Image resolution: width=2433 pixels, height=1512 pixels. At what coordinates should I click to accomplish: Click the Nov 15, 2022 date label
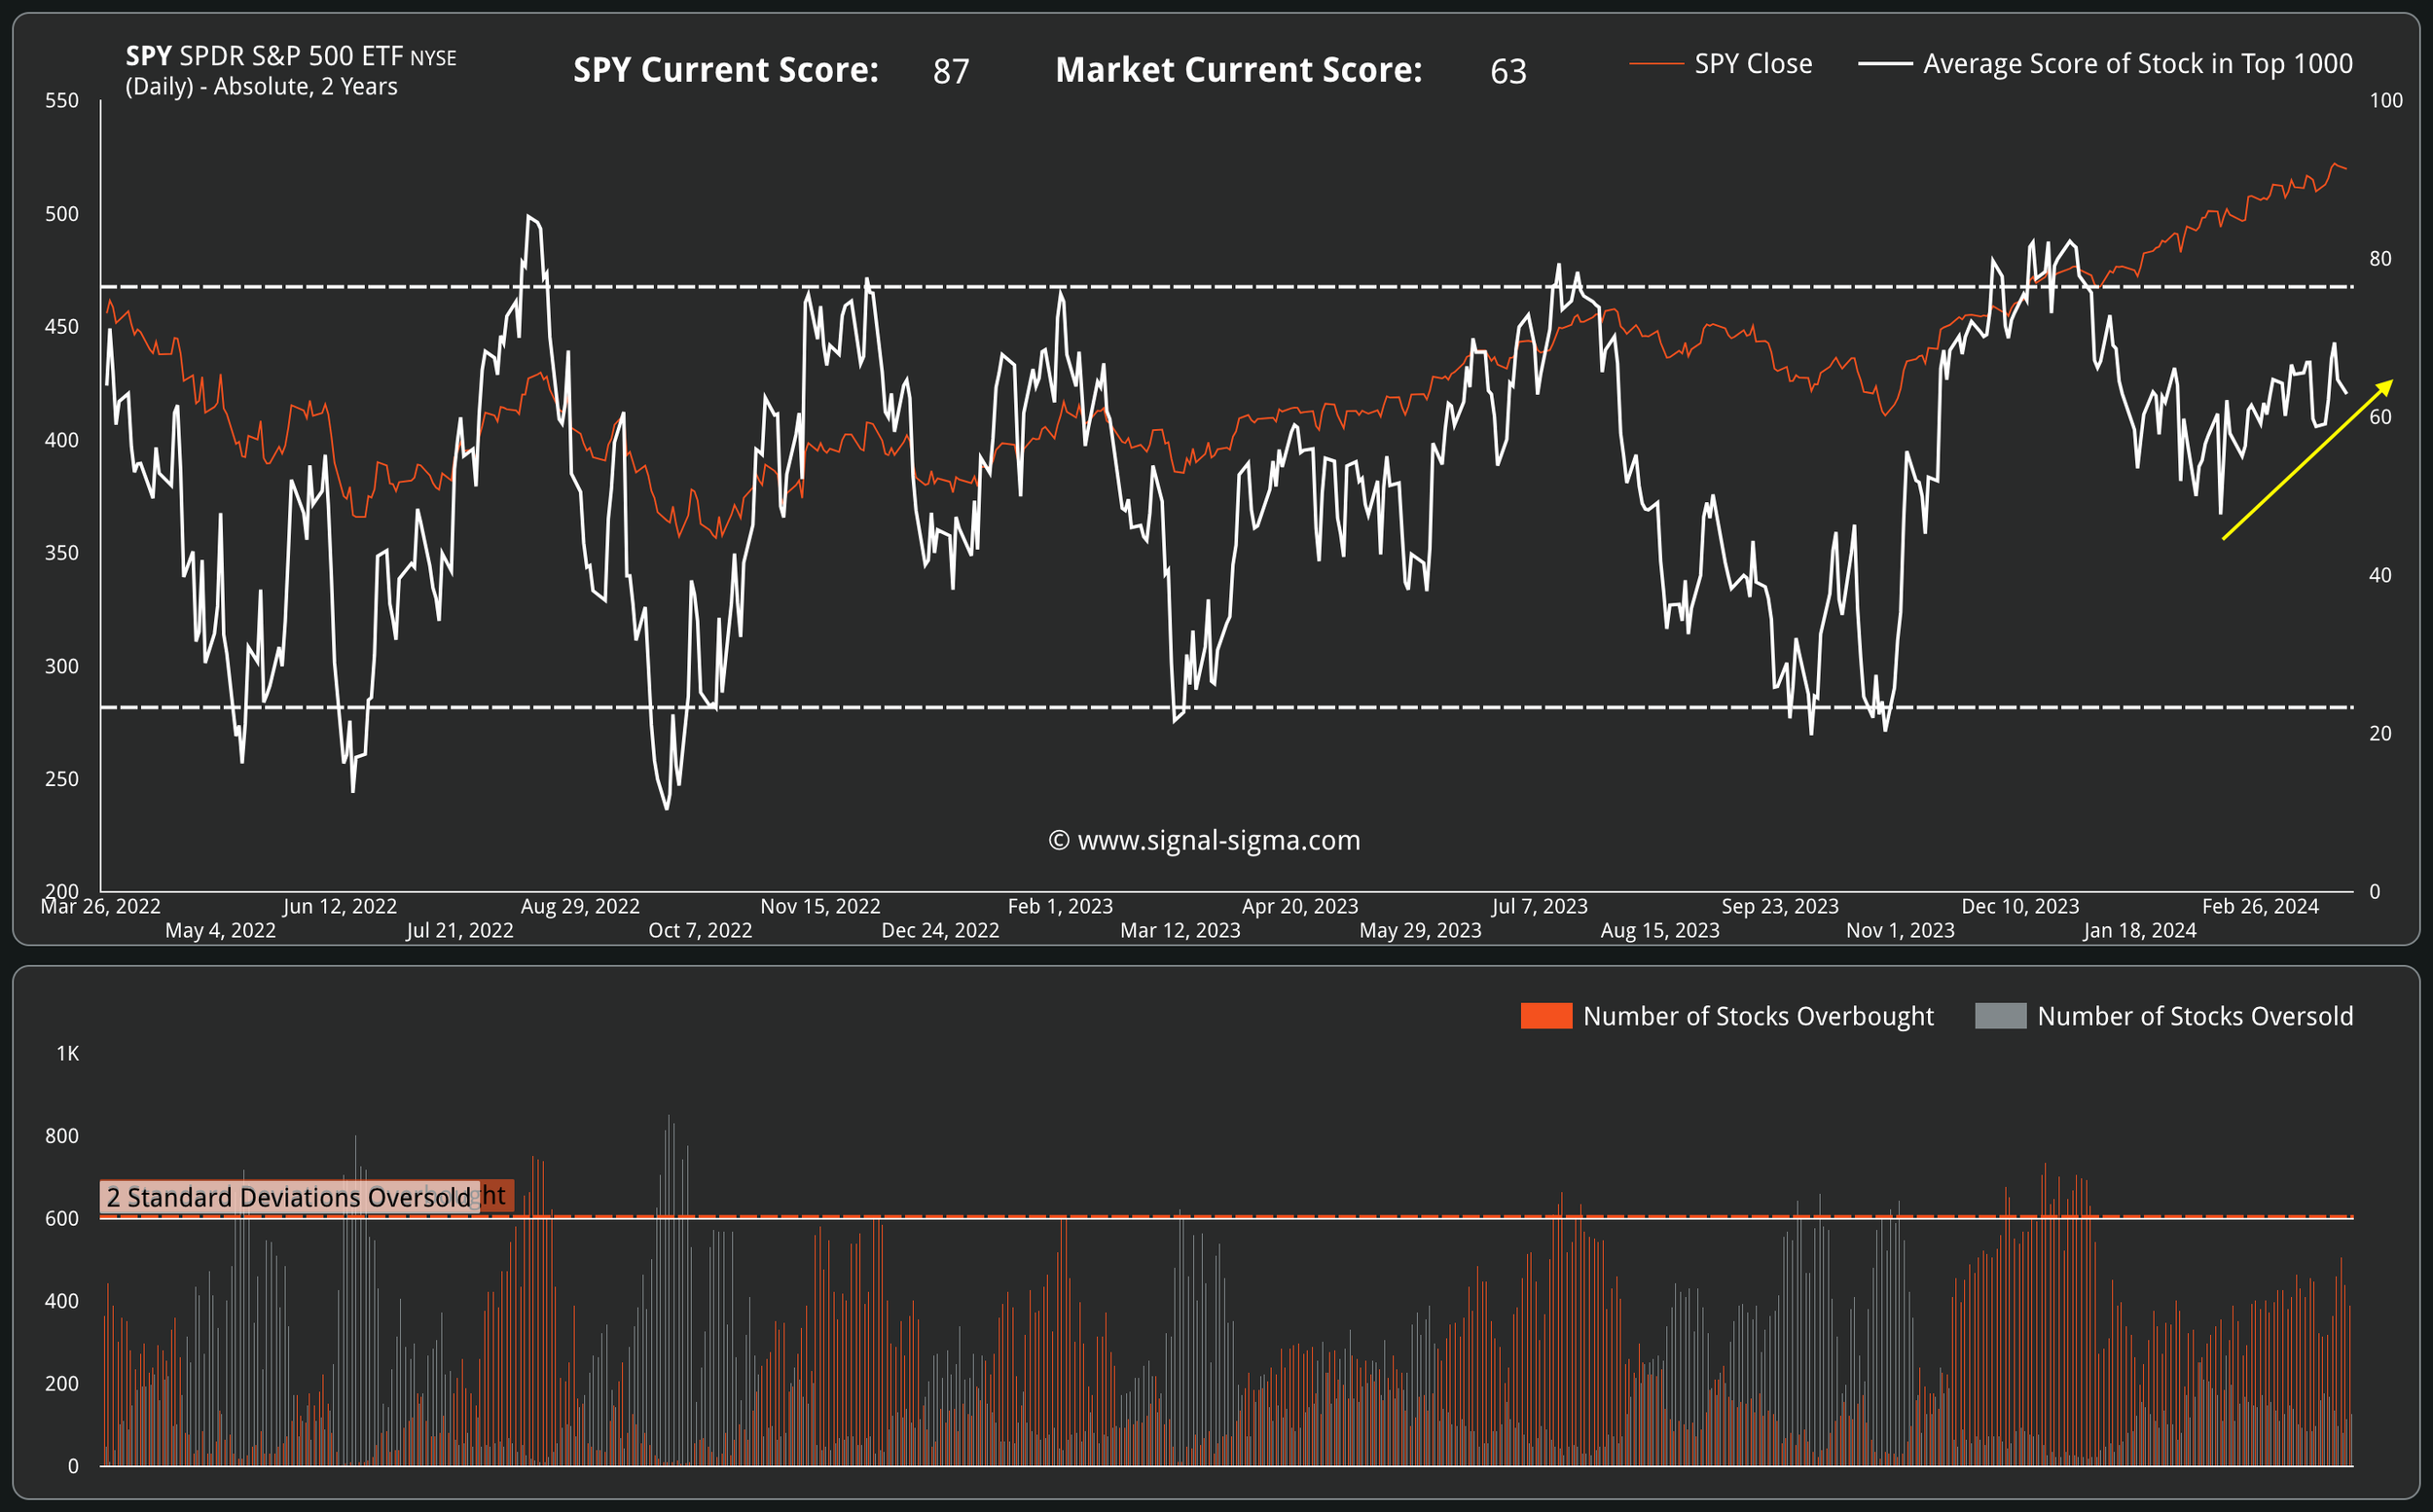tap(820, 906)
